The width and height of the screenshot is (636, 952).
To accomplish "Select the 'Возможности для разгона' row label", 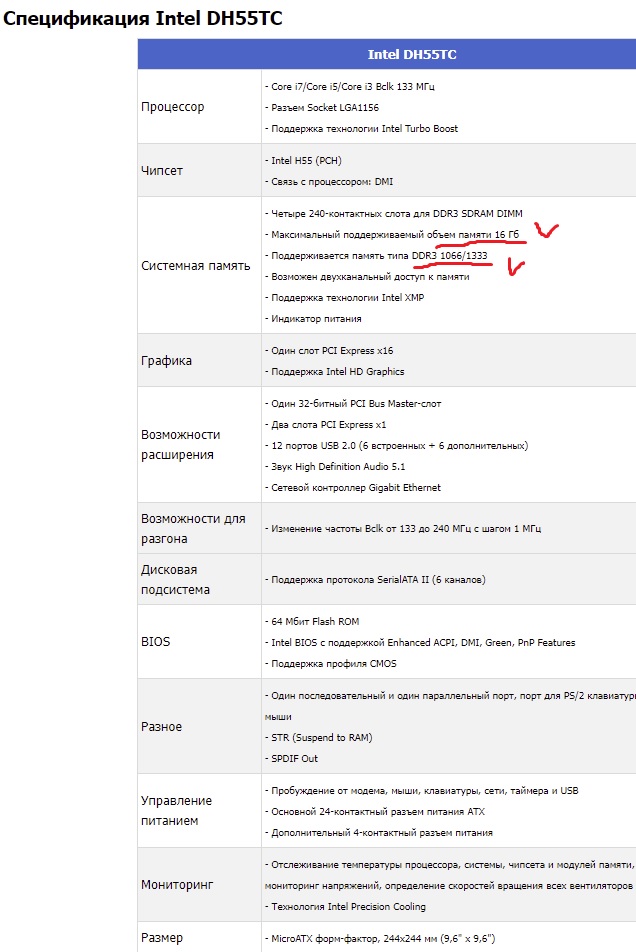I will coord(193,528).
